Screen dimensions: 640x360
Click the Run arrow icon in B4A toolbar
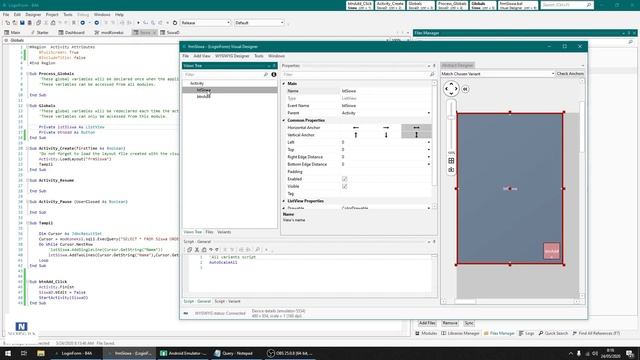(138, 23)
